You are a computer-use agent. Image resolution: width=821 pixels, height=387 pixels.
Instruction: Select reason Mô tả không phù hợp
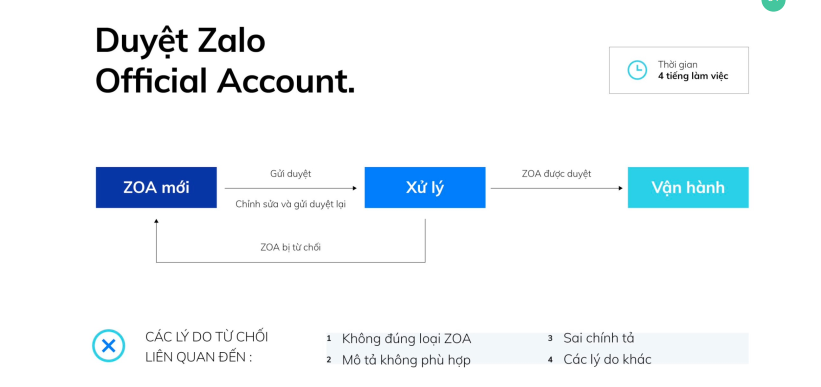click(x=406, y=360)
